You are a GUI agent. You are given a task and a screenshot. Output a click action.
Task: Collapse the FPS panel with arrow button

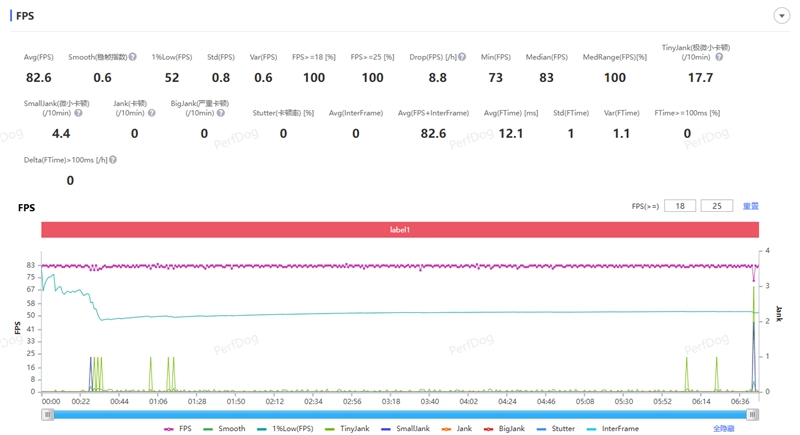click(782, 16)
